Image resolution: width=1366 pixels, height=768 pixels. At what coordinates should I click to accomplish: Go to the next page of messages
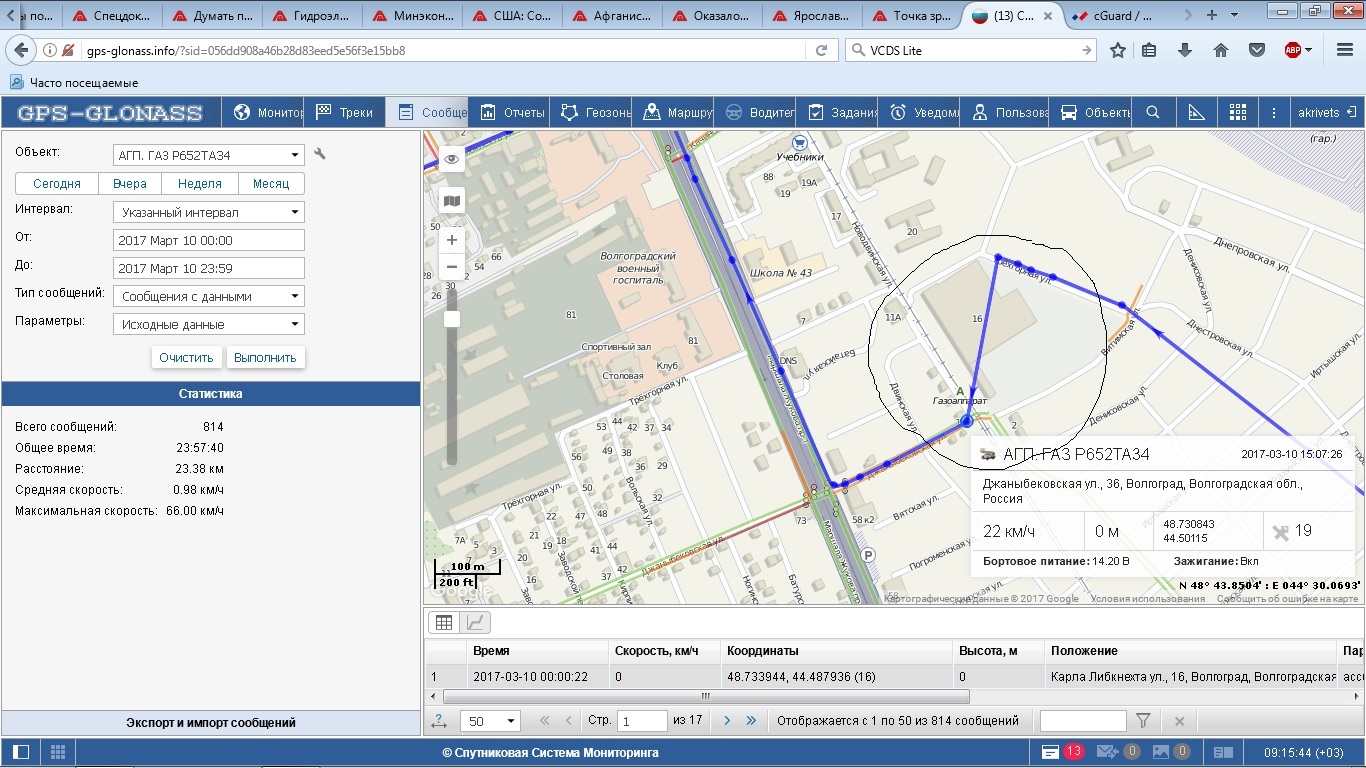click(727, 720)
